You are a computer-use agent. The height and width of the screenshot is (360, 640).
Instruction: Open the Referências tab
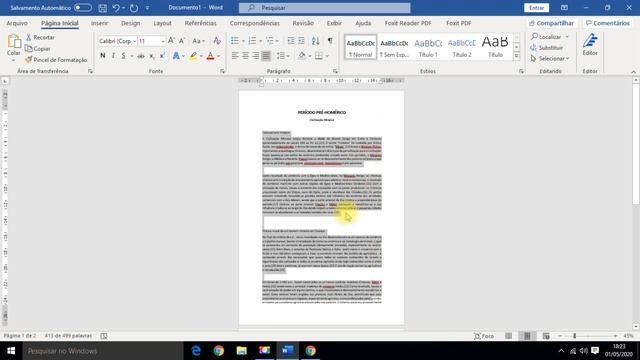[200, 23]
